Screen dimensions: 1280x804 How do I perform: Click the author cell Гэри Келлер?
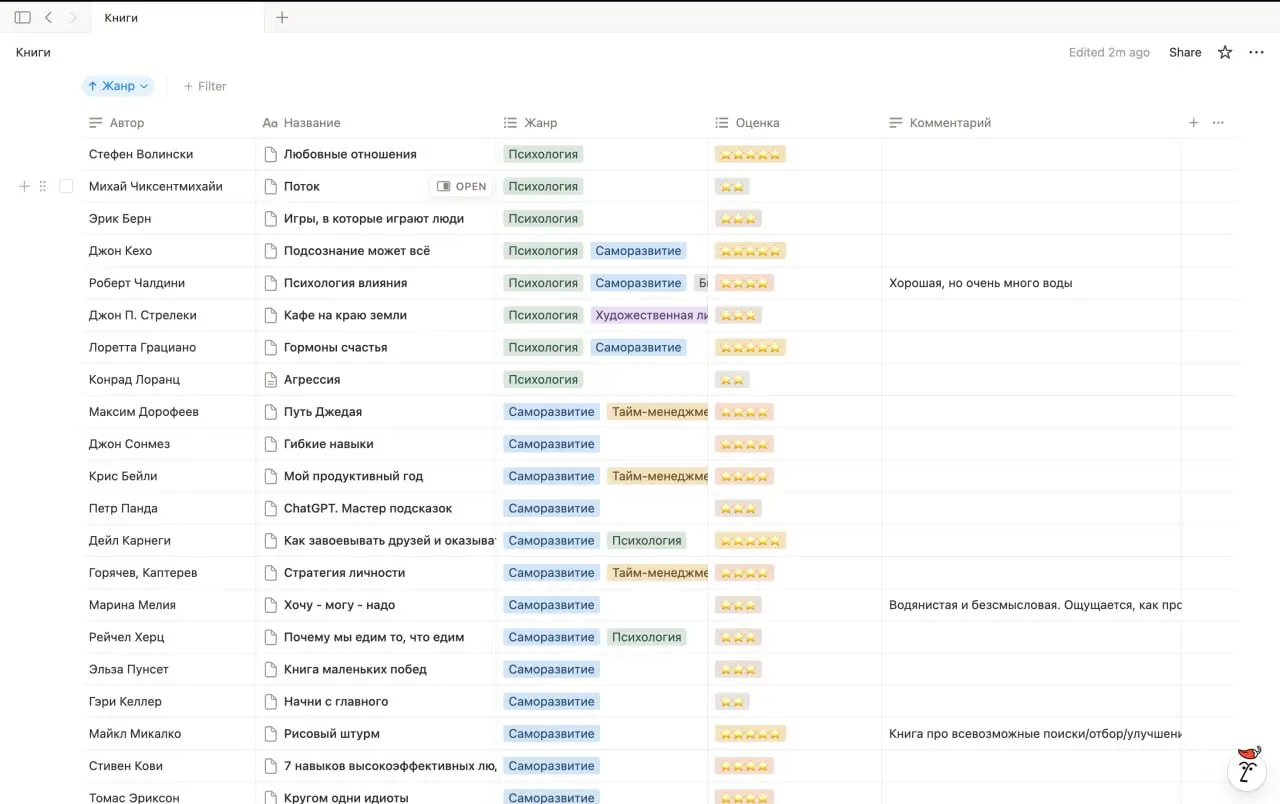point(125,702)
